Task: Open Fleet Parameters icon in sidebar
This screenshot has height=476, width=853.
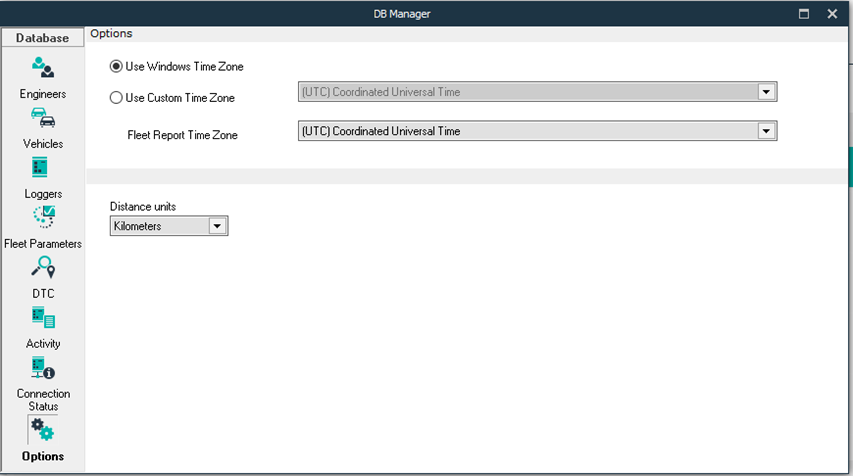Action: click(x=44, y=216)
